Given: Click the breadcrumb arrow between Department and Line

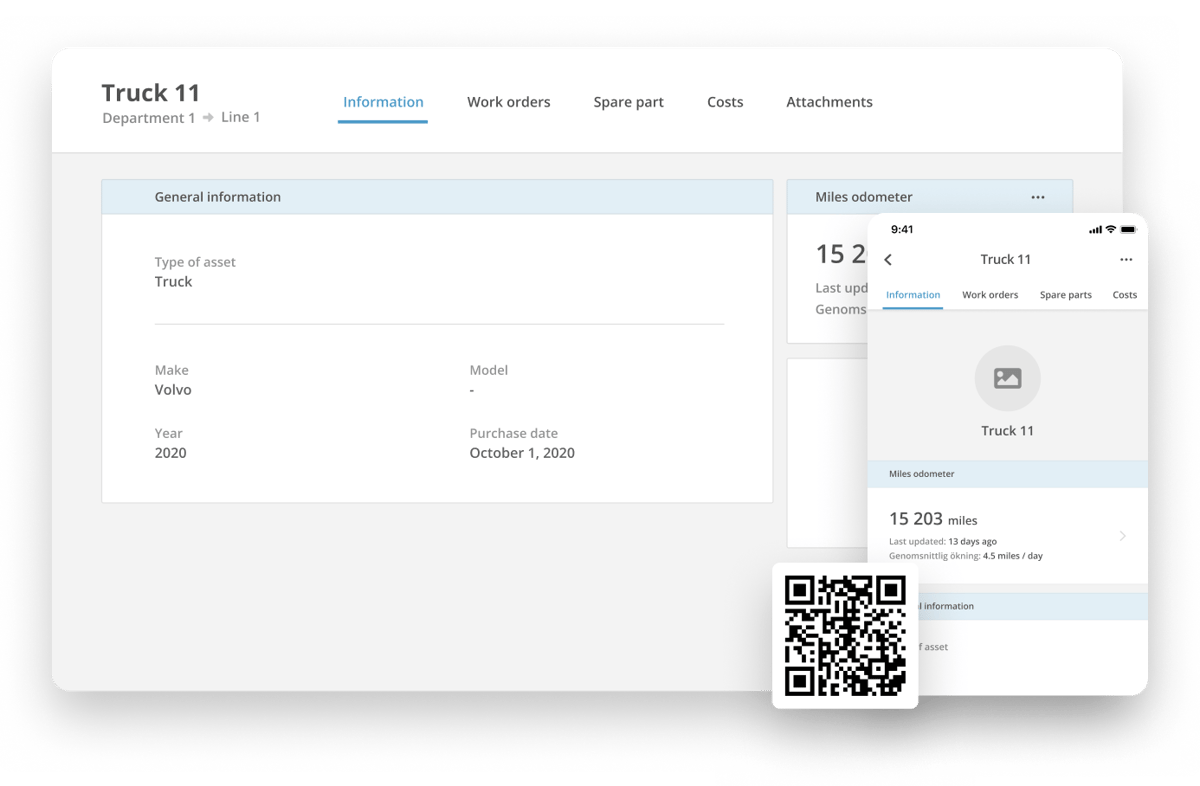Looking at the screenshot, I should click(x=208, y=118).
